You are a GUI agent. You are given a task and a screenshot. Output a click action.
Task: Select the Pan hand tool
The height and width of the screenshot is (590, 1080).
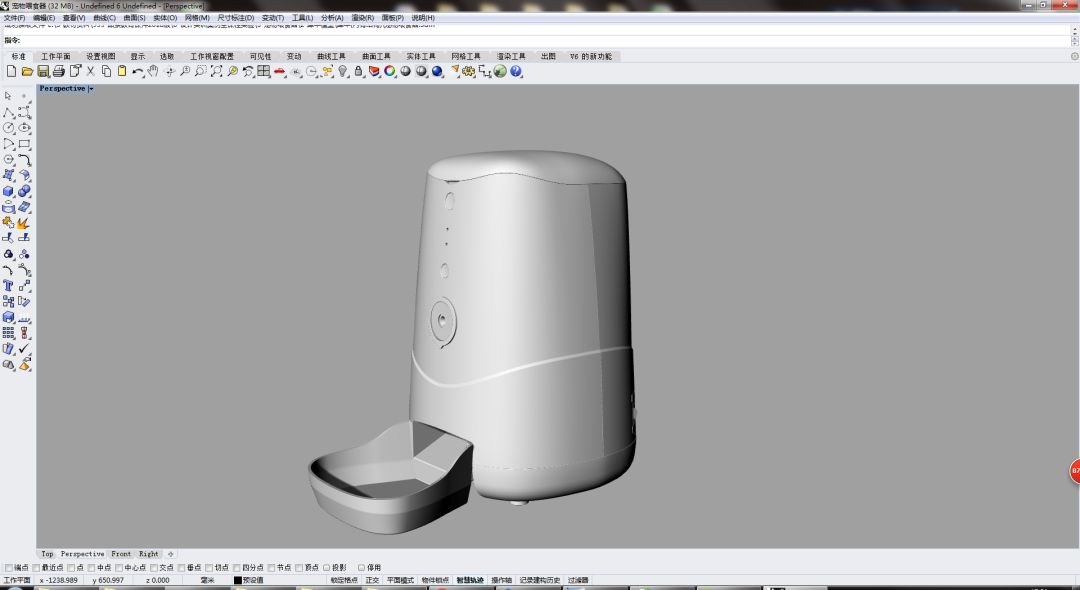coord(153,71)
